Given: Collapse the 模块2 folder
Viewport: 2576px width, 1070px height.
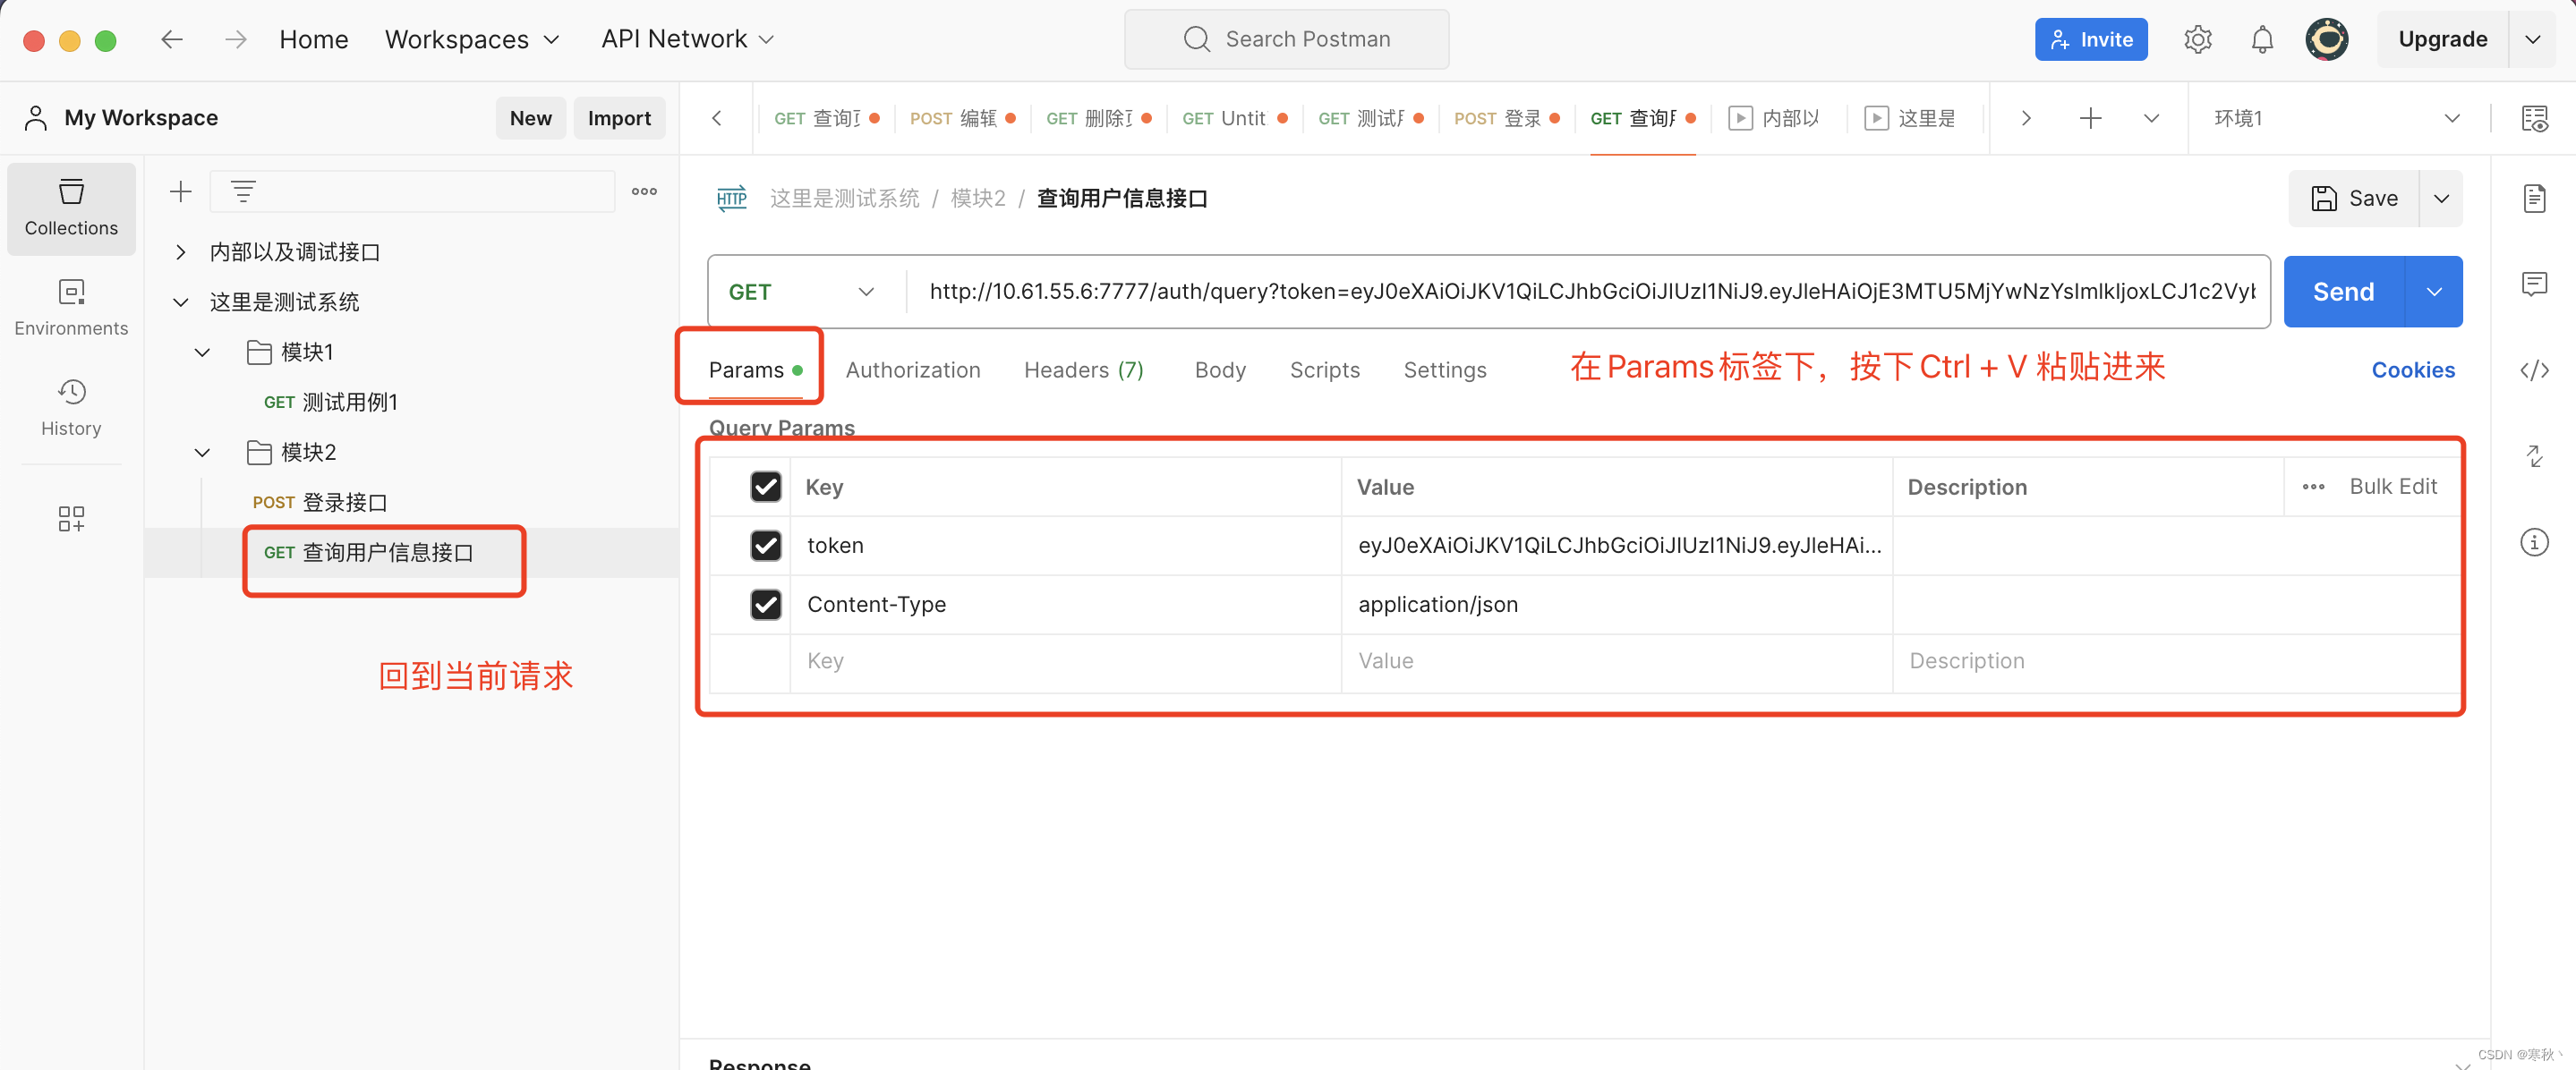Looking at the screenshot, I should coord(202,452).
